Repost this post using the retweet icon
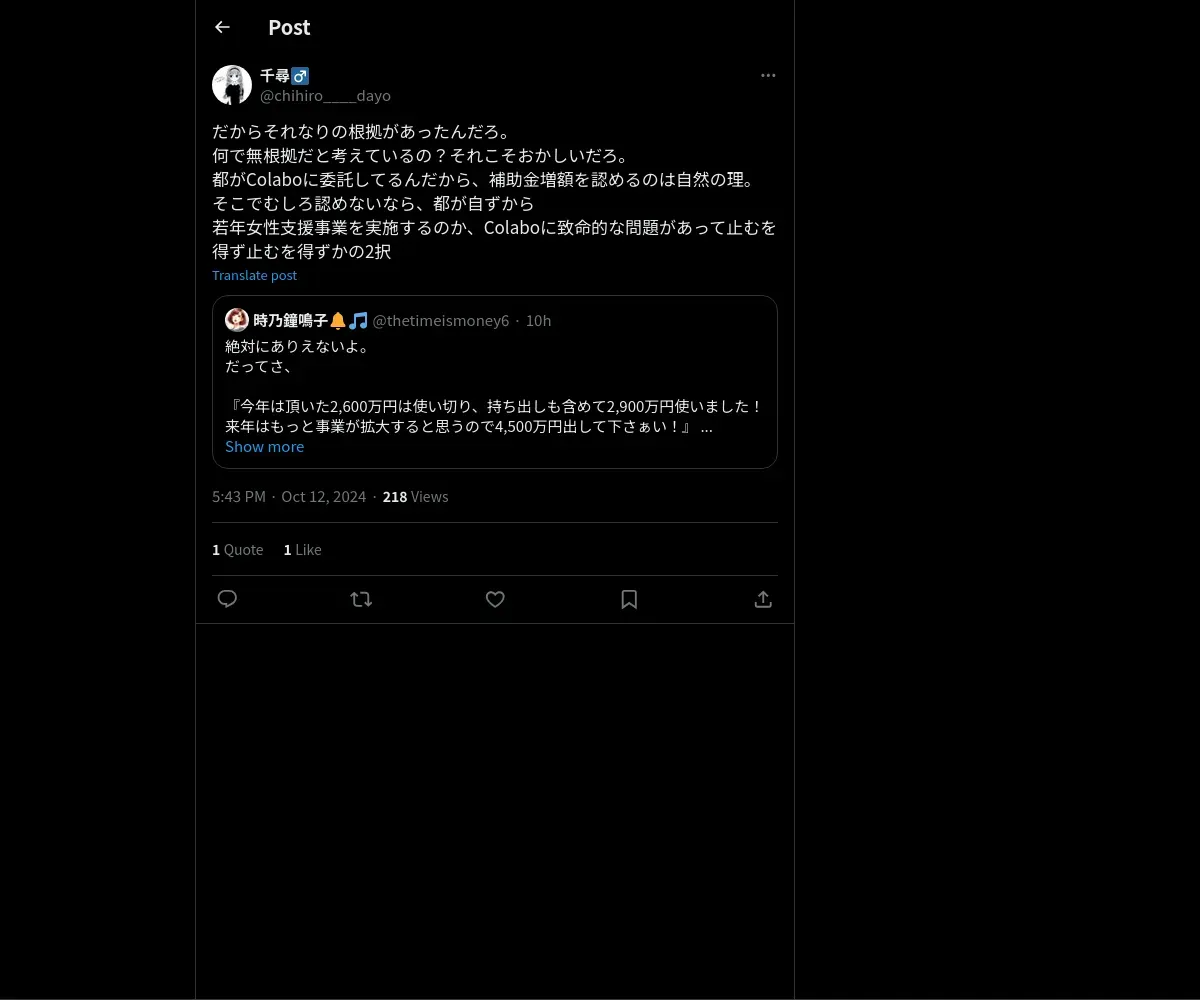The height and width of the screenshot is (1000, 1200). [361, 599]
